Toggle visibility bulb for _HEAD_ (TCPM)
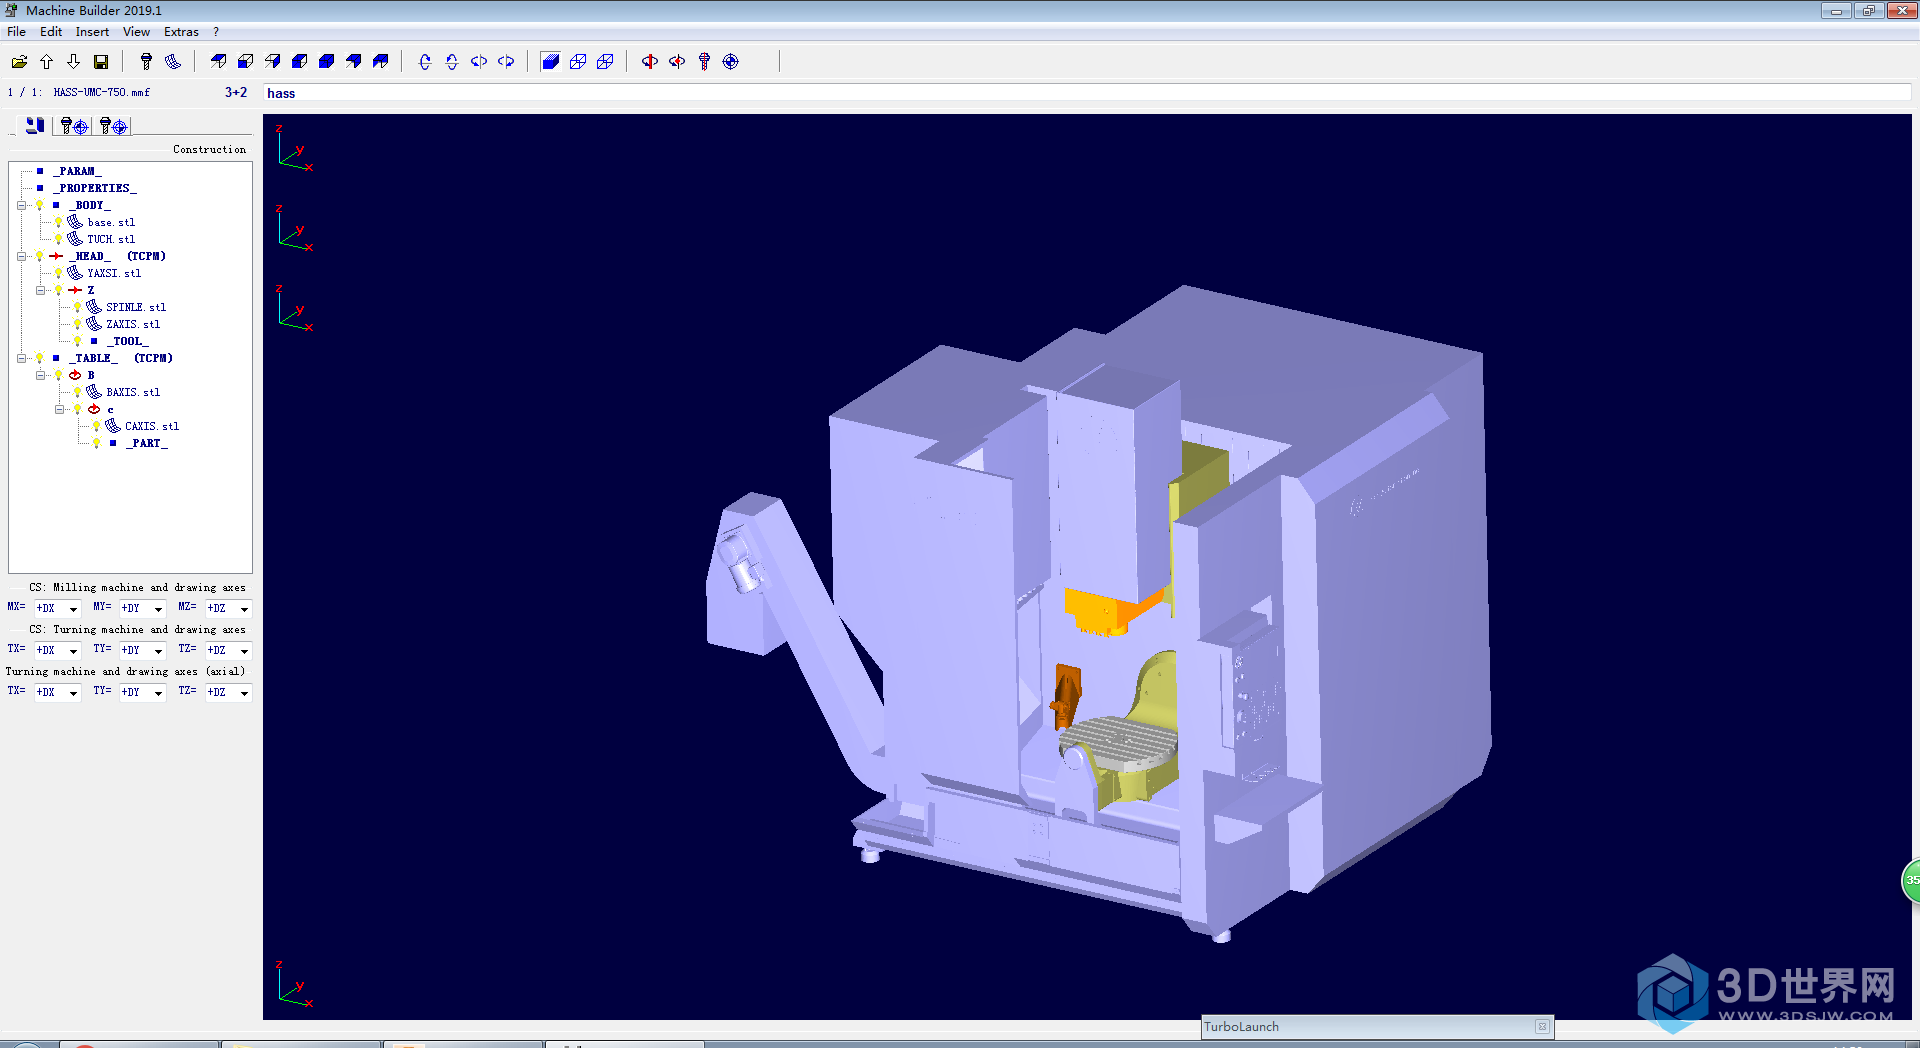This screenshot has width=1920, height=1048. (40, 256)
